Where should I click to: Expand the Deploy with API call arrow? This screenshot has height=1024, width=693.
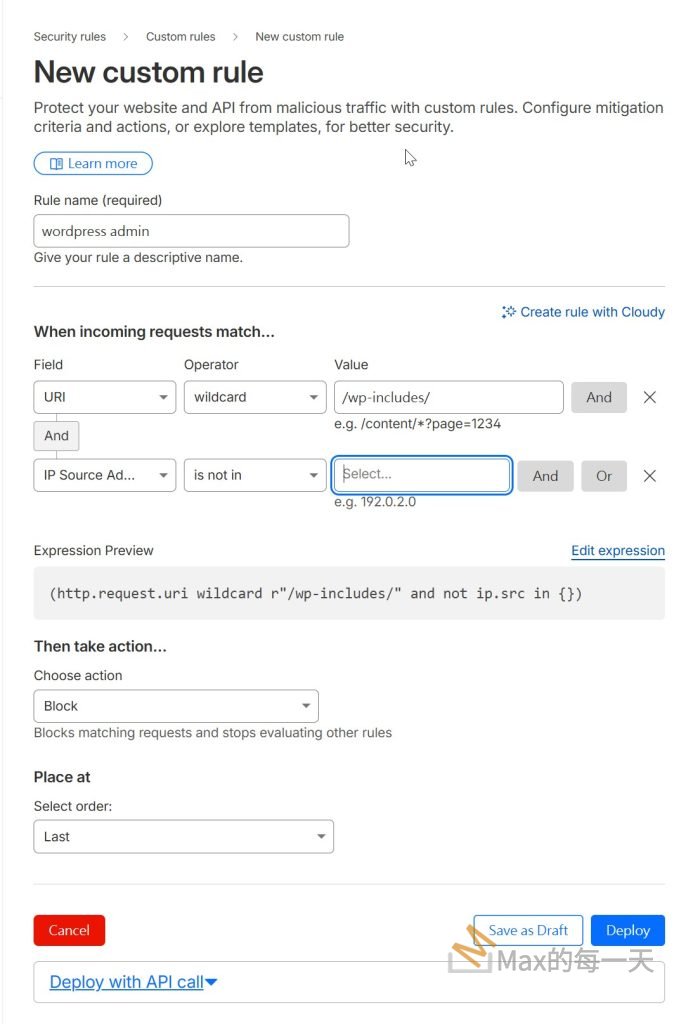pyautogui.click(x=211, y=983)
